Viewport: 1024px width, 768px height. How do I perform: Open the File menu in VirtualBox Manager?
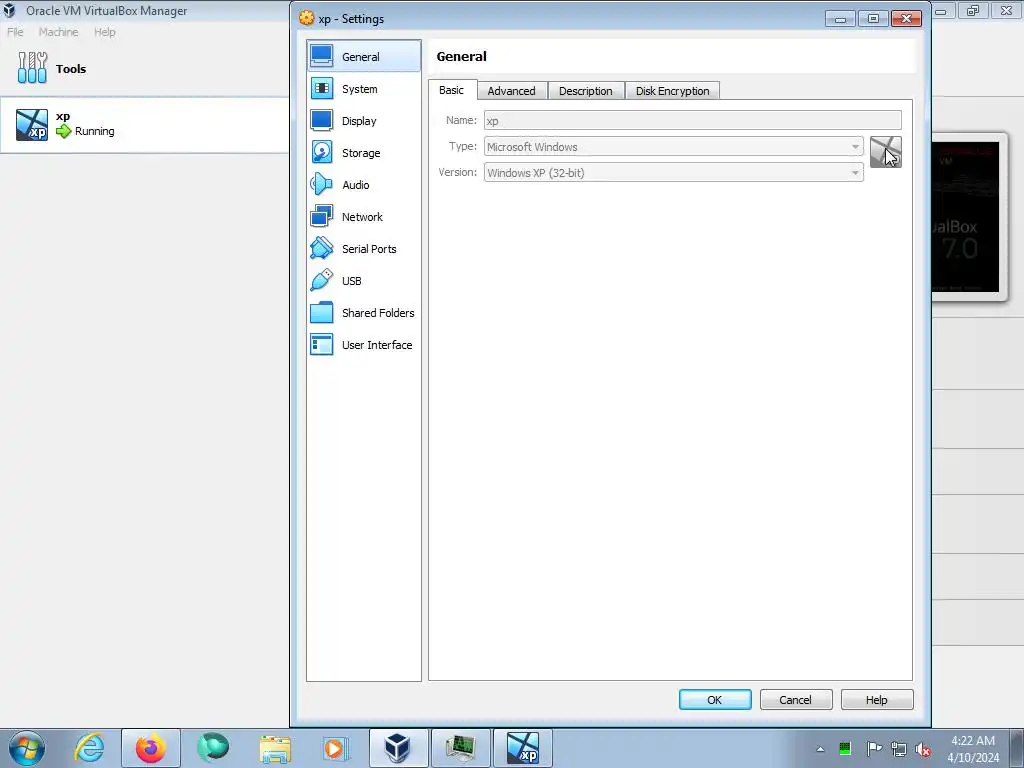point(15,32)
